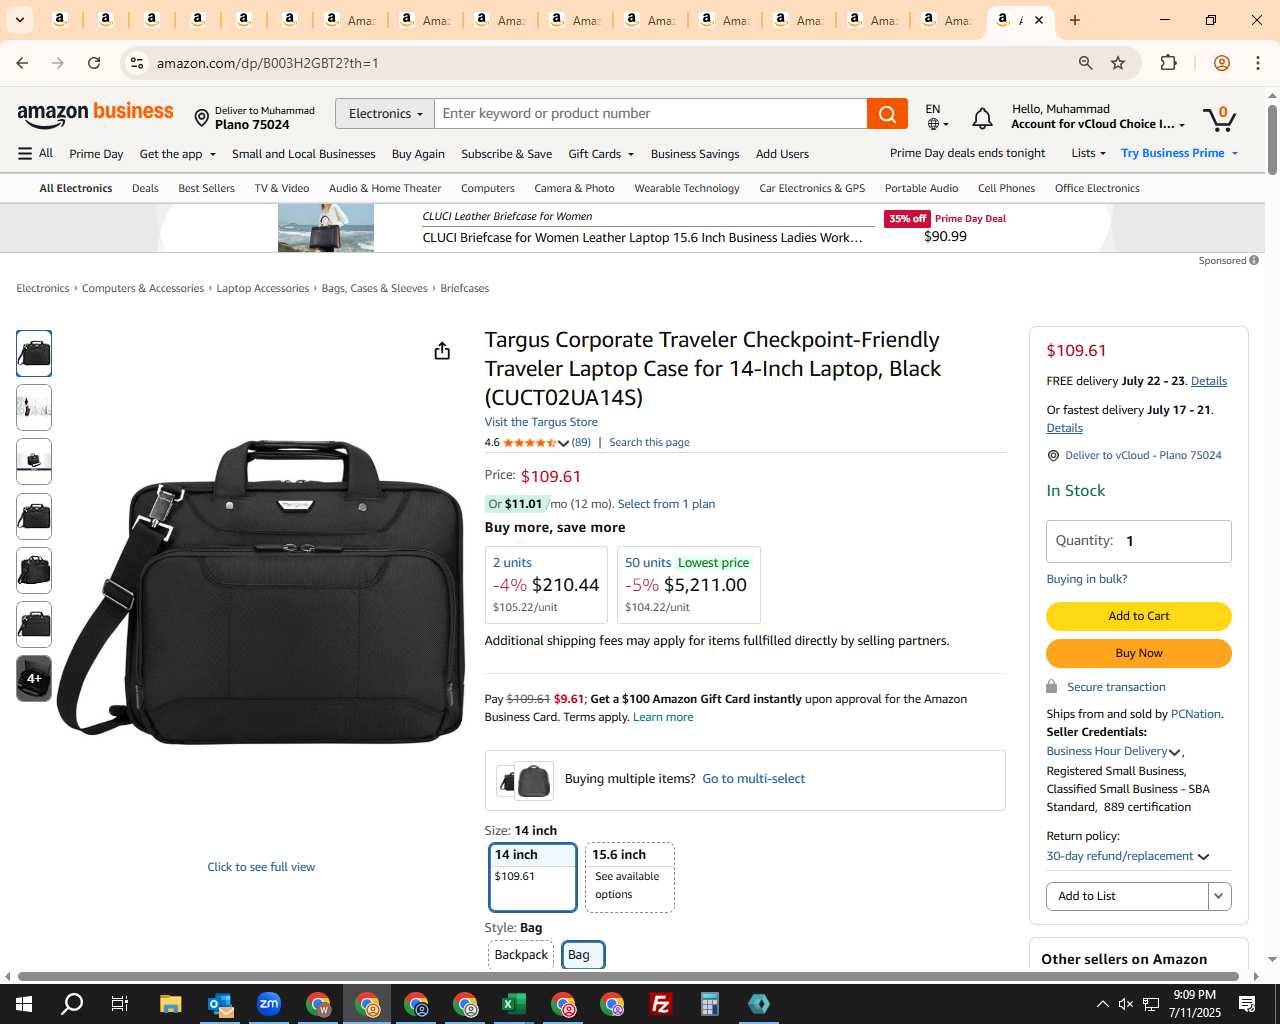Choose the Bag style option

582,955
